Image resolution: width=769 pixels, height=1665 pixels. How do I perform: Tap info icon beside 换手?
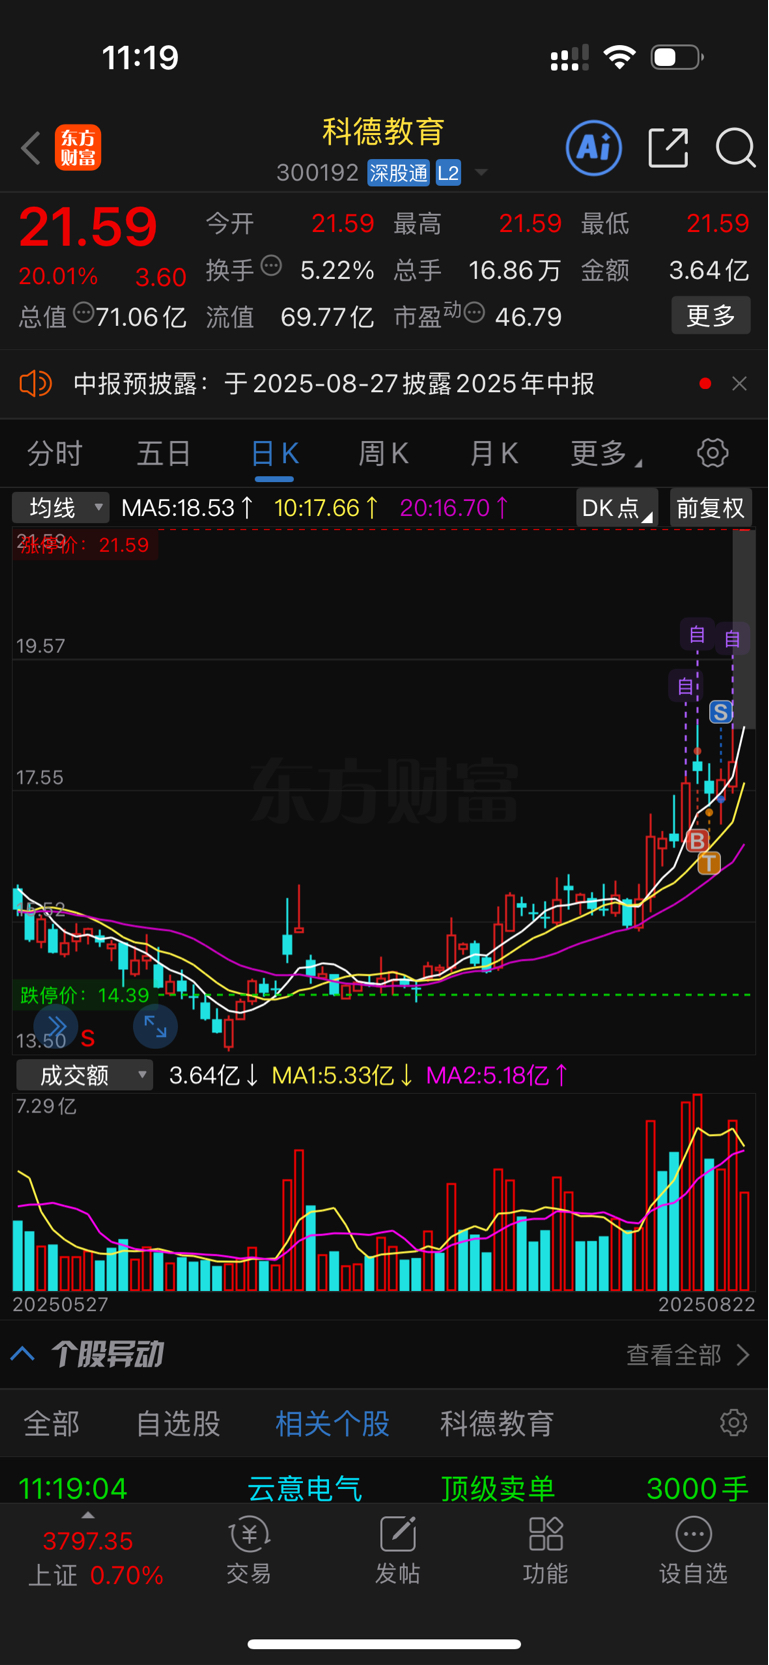tap(271, 266)
